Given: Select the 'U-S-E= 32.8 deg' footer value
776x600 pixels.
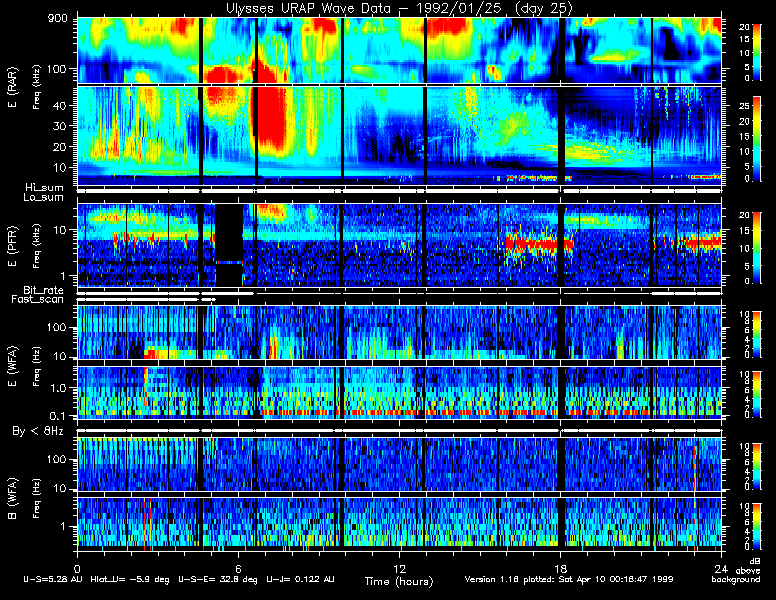Looking at the screenshot, I should 218,579.
